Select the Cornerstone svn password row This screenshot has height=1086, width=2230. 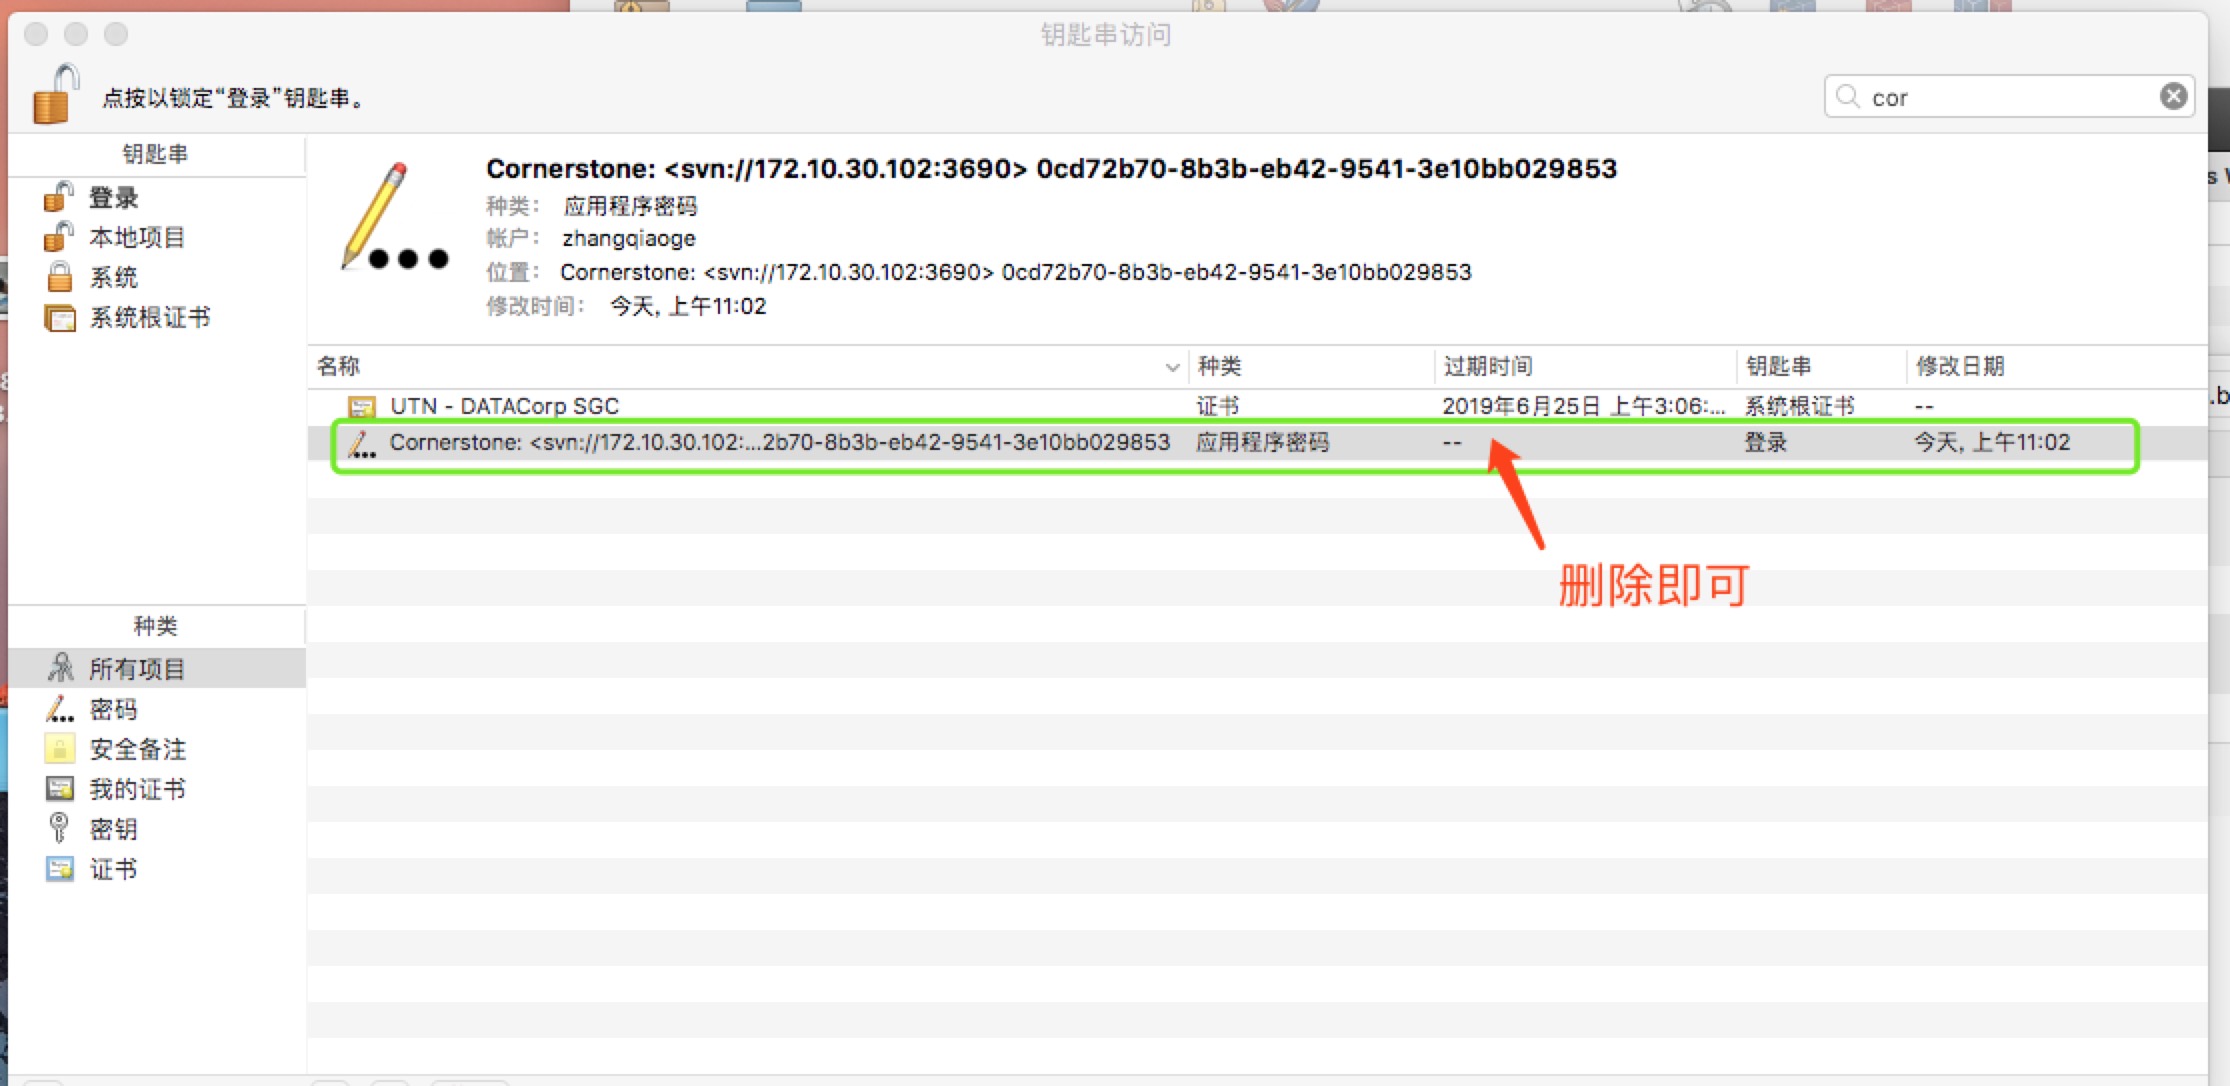[1257, 443]
